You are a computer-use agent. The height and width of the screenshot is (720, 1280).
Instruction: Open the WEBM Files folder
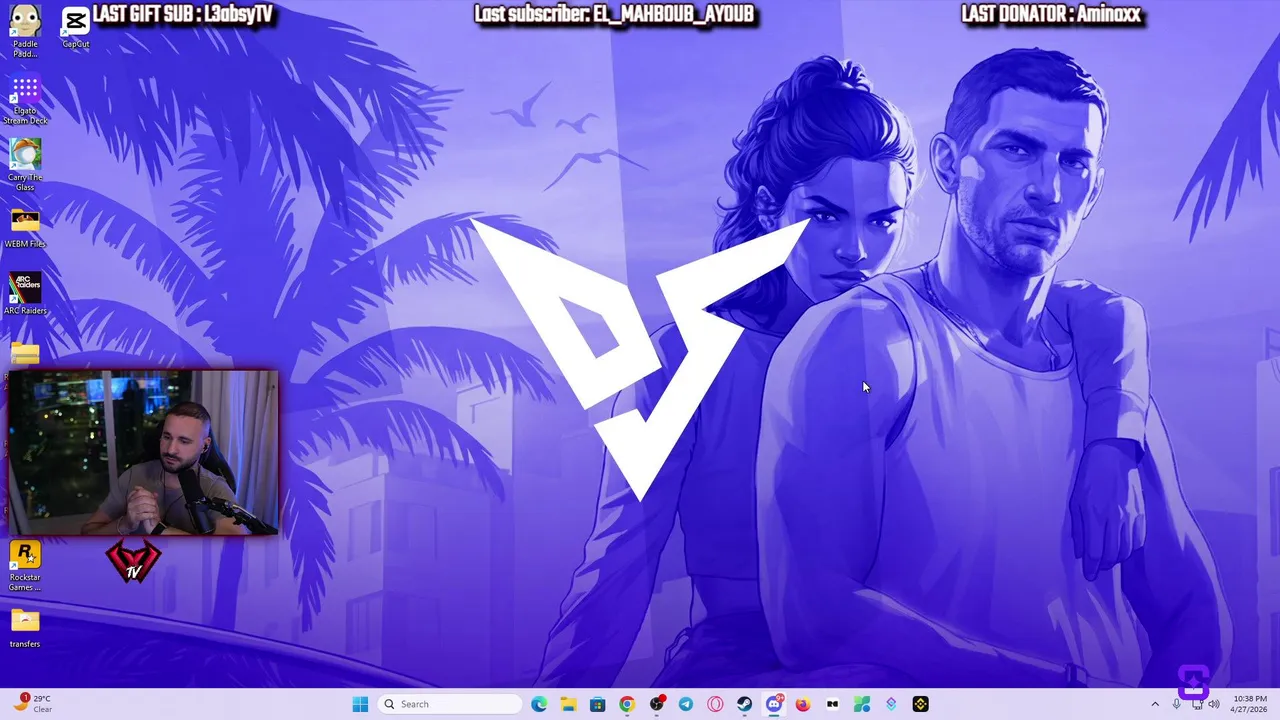coord(25,228)
